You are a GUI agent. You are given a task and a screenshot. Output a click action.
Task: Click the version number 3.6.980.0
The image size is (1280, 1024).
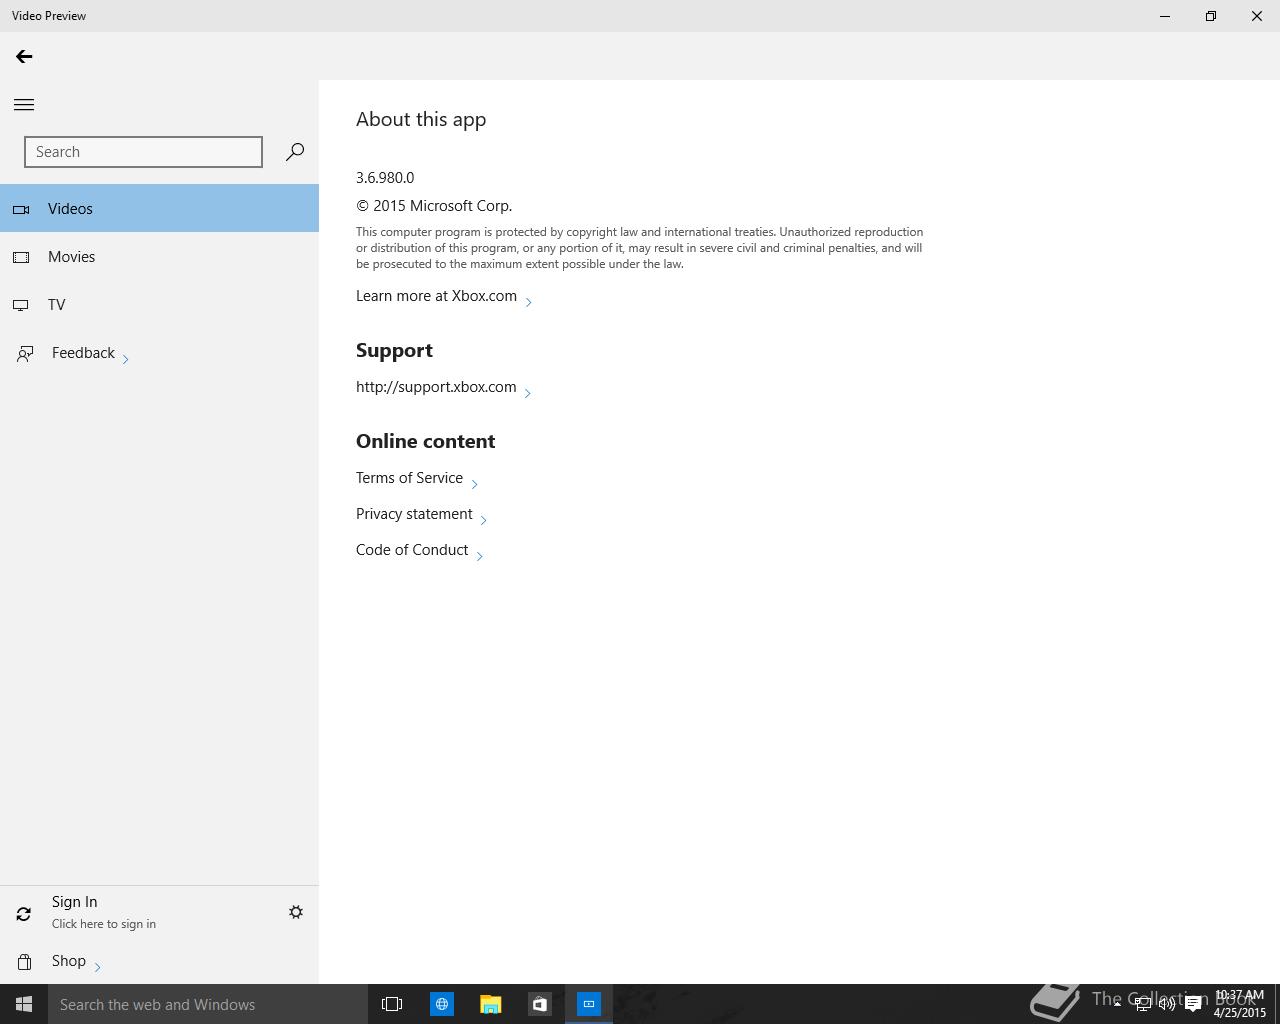point(385,178)
